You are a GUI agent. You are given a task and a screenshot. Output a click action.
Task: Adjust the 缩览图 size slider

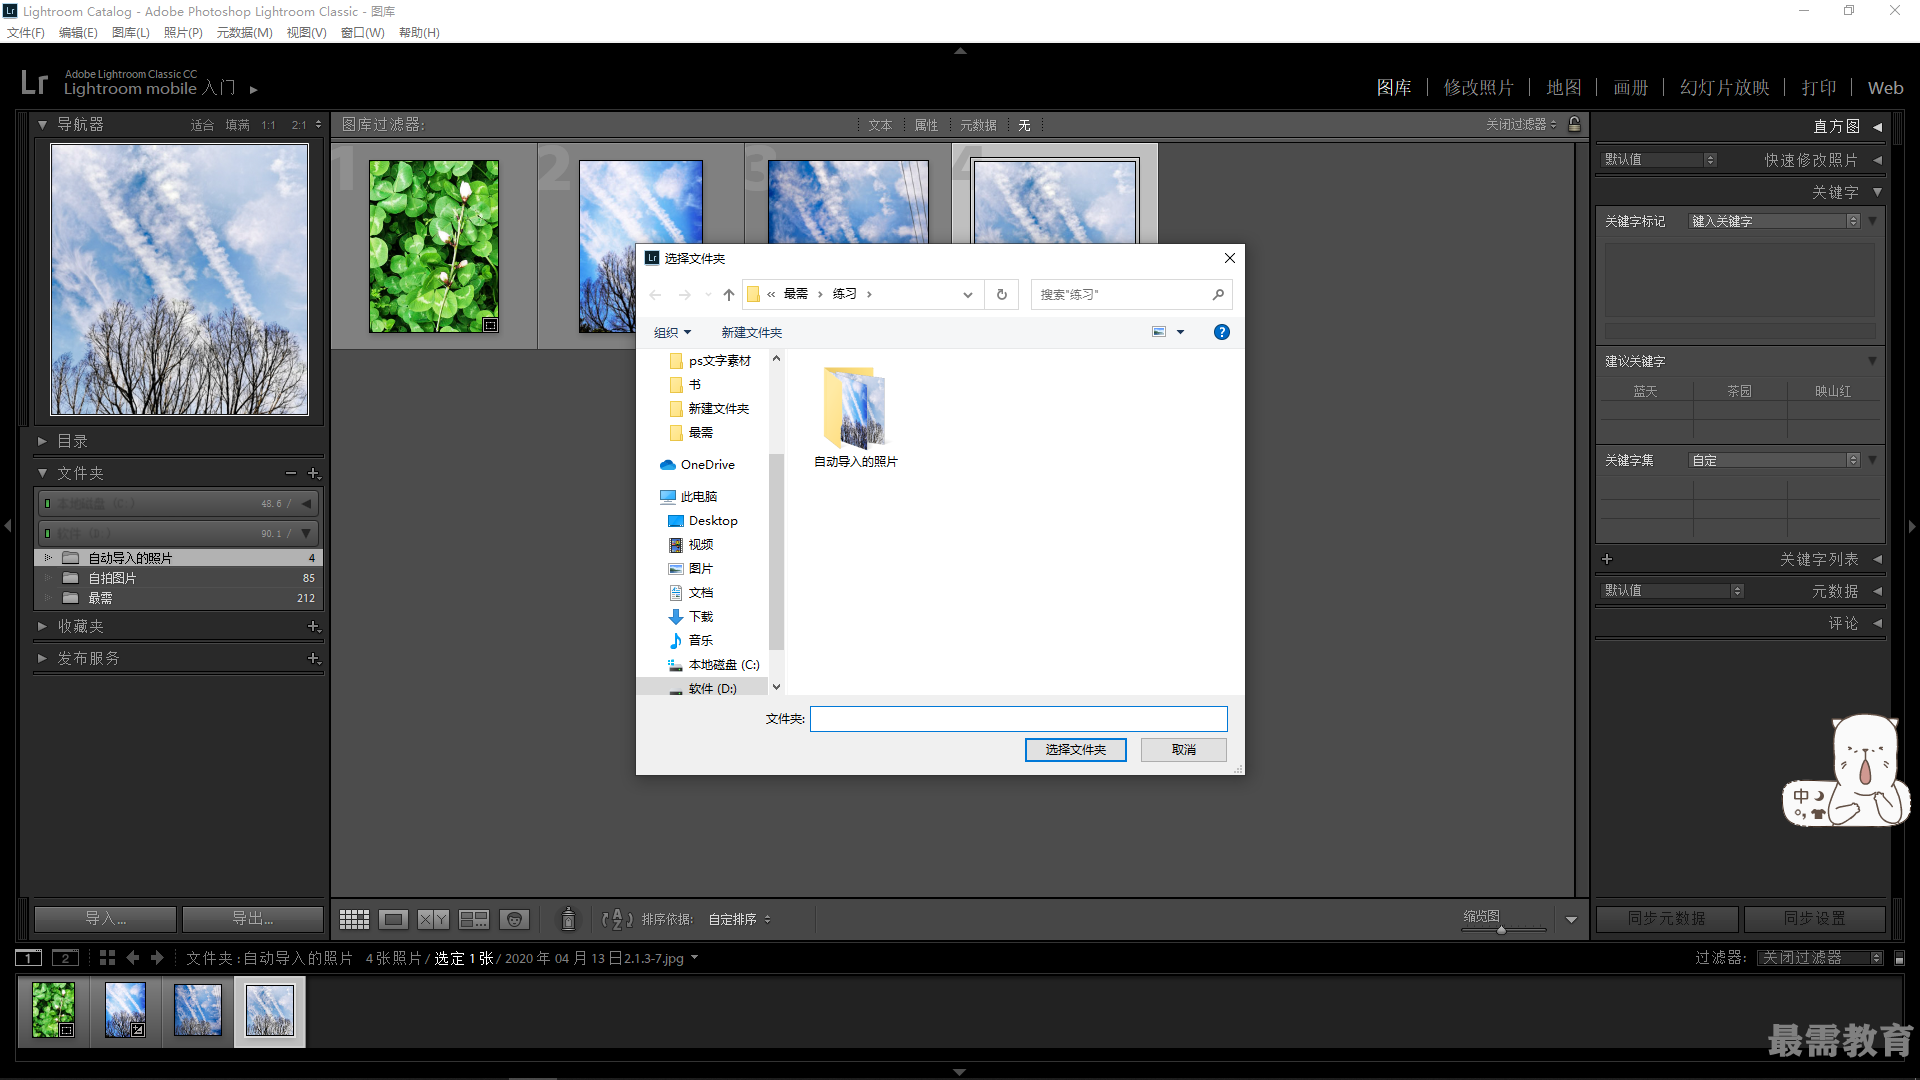1502,930
